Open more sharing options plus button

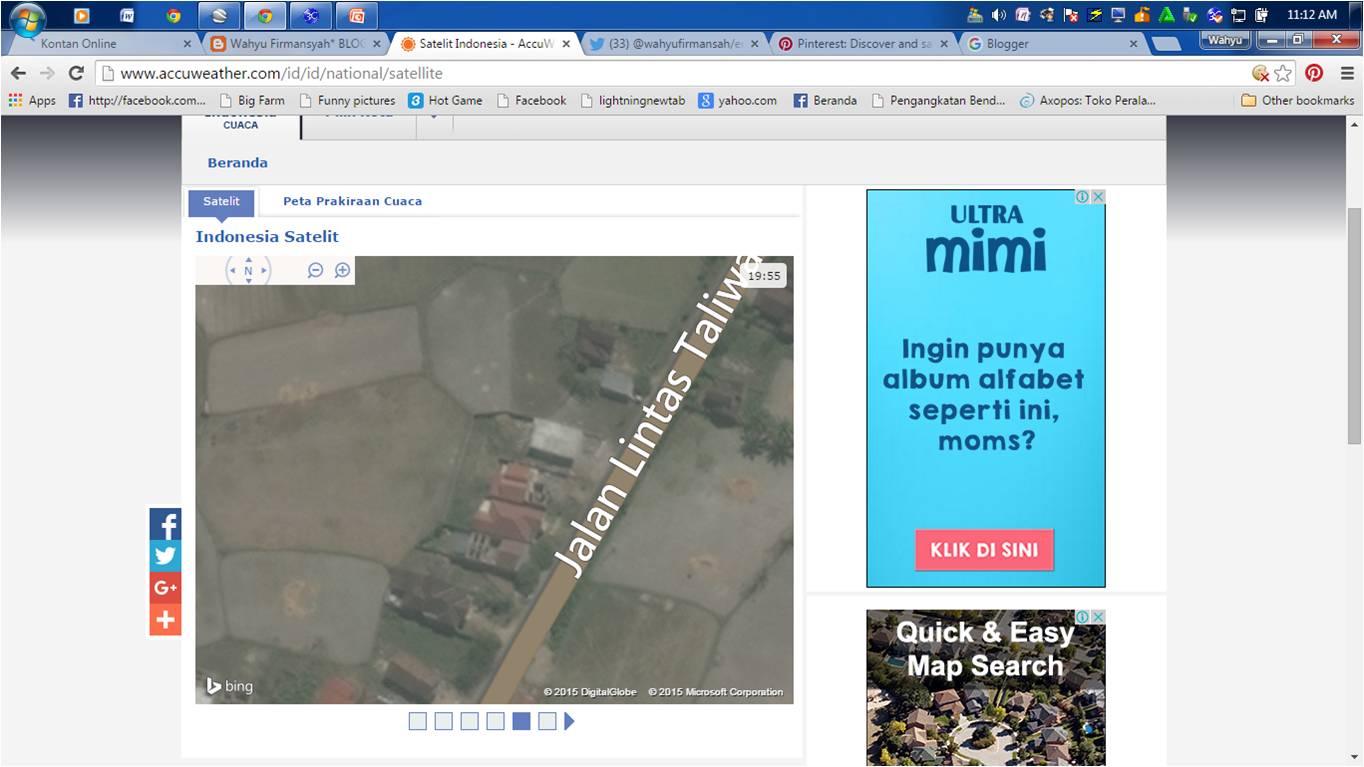pyautogui.click(x=166, y=620)
